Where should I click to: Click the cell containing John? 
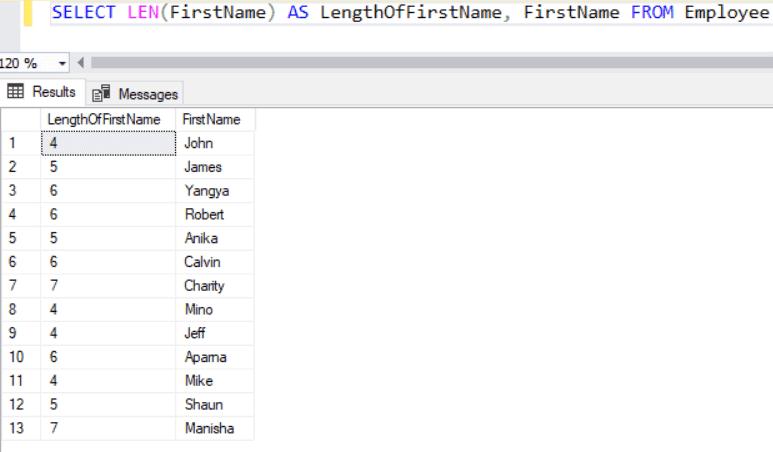coord(215,143)
